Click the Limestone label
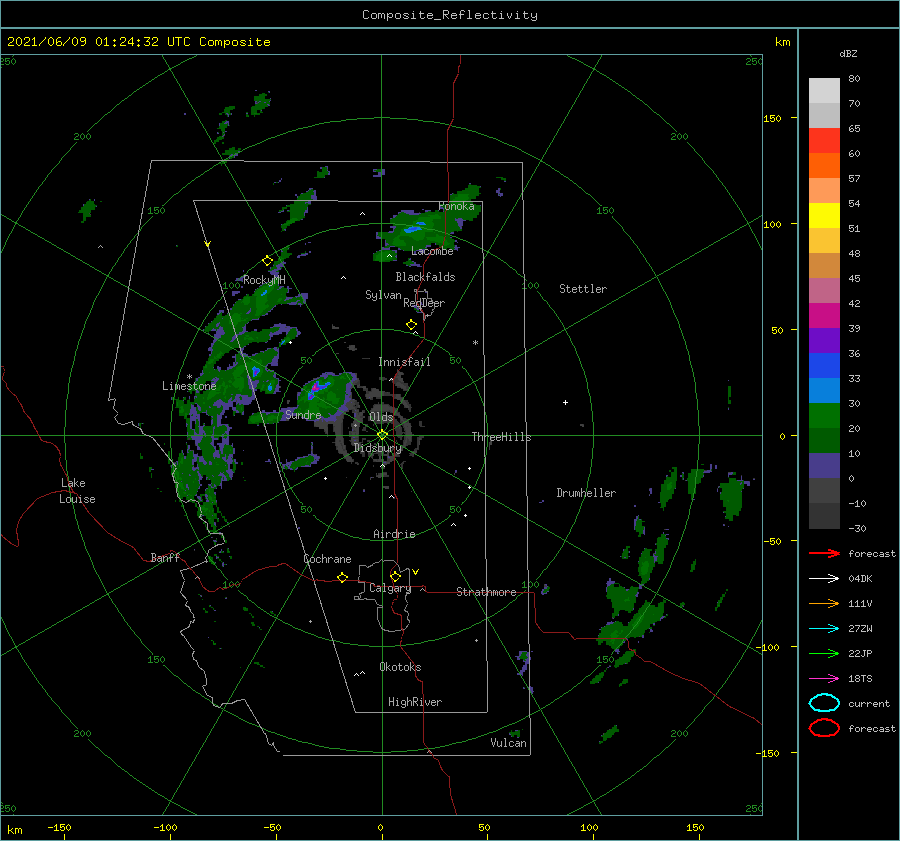The height and width of the screenshot is (841, 900). [x=189, y=386]
